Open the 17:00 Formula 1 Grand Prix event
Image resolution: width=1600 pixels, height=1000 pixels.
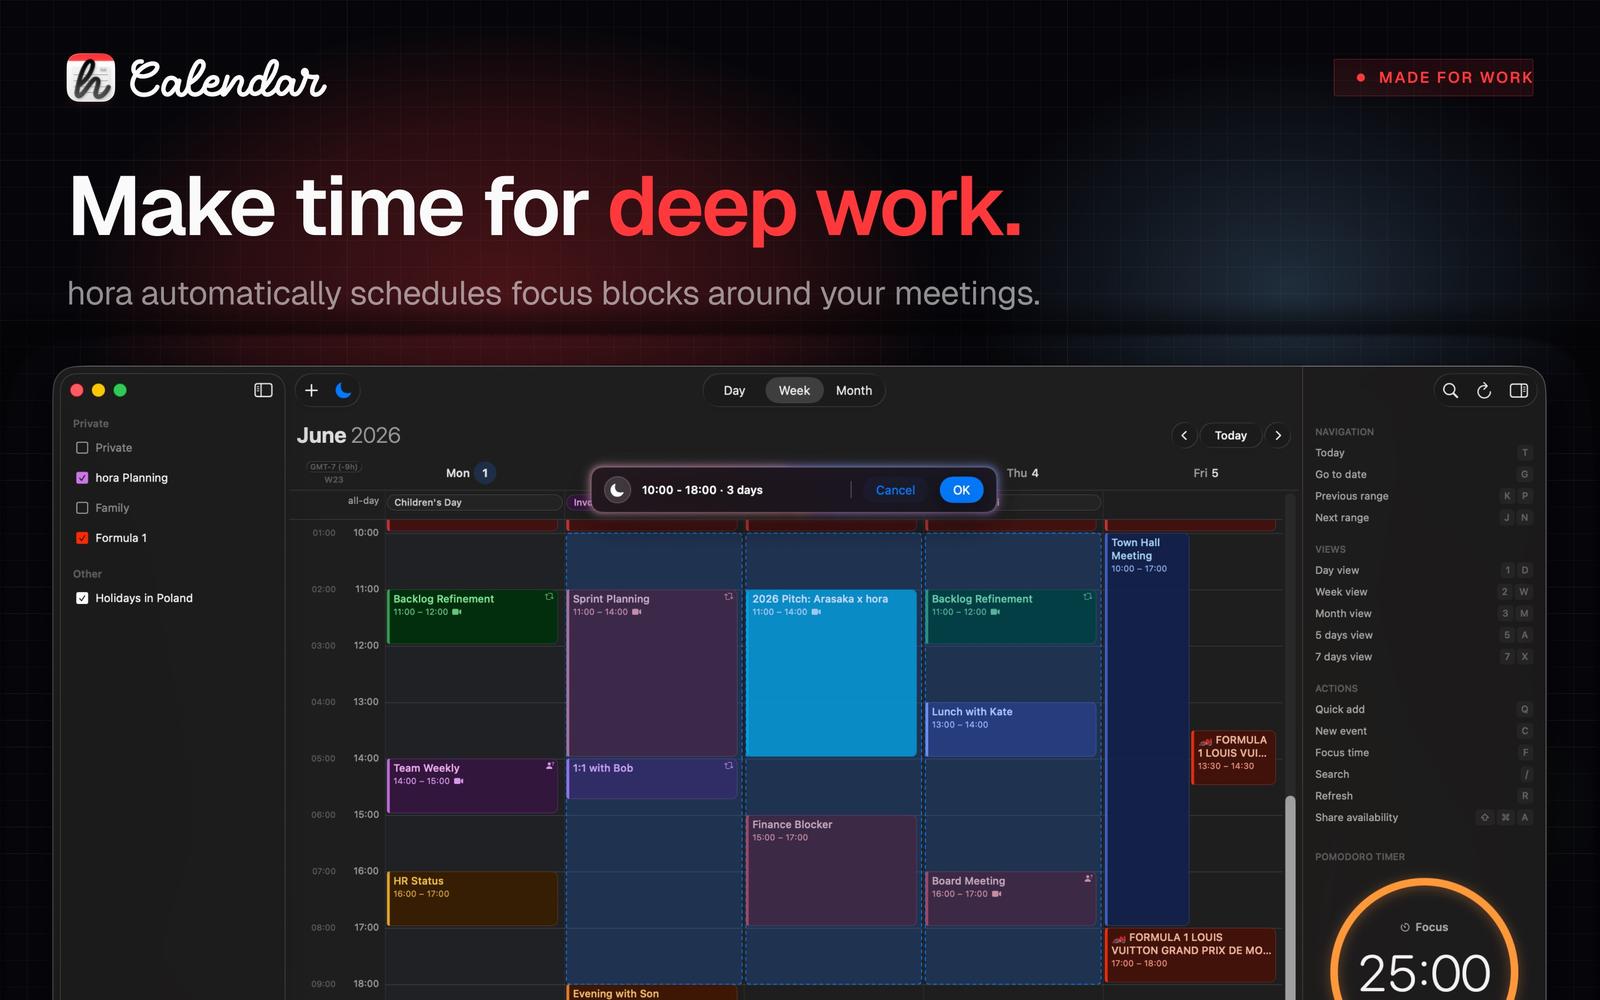1190,955
